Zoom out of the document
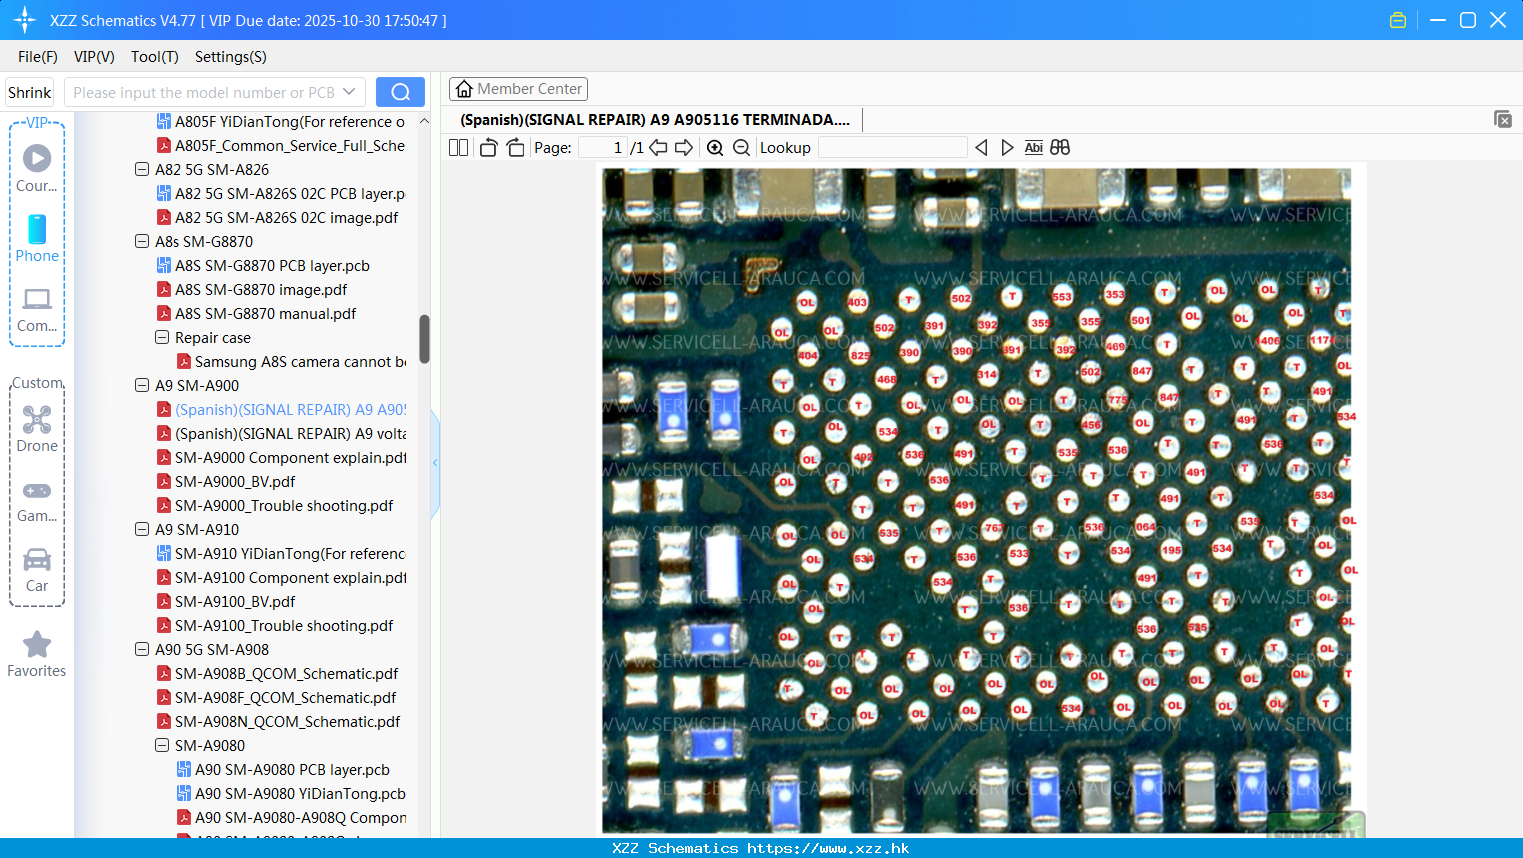Image resolution: width=1523 pixels, height=858 pixels. [741, 148]
